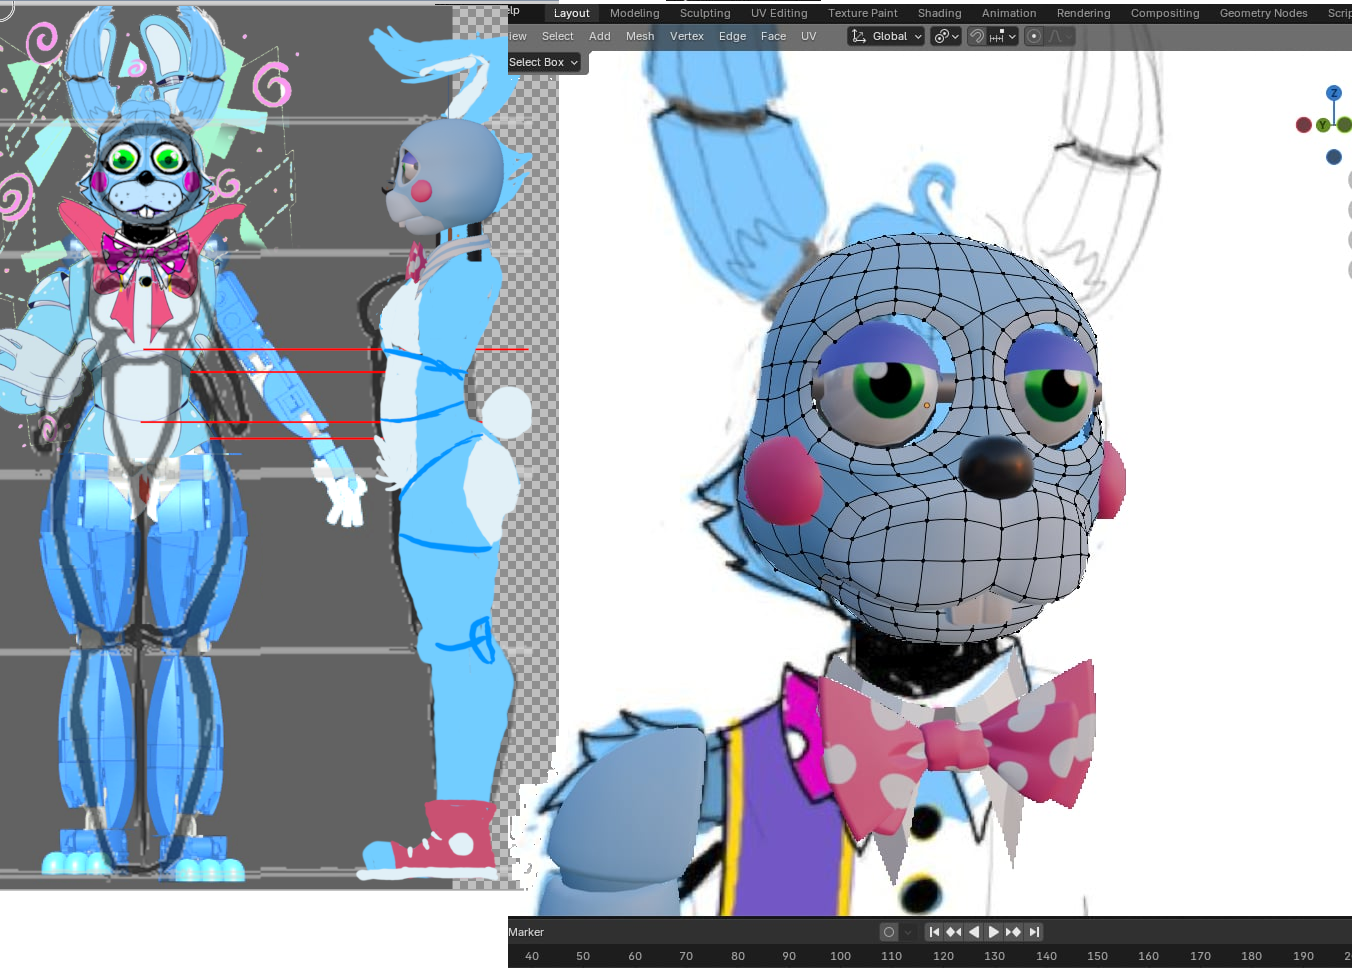Open the UV Editing workspace tab
Image resolution: width=1352 pixels, height=968 pixels.
(x=779, y=13)
